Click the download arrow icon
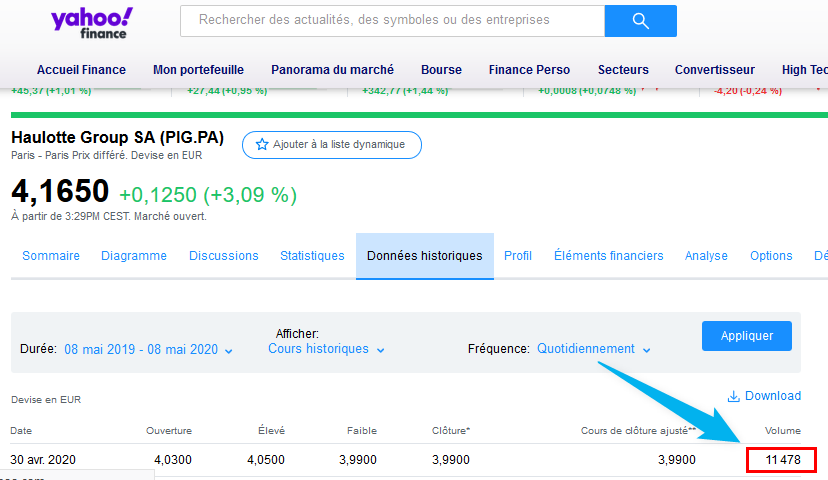The height and width of the screenshot is (480, 828). coord(734,396)
